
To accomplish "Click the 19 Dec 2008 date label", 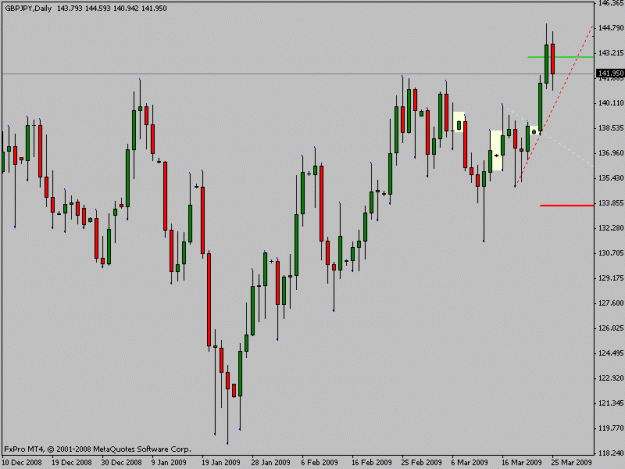I will 72,462.
